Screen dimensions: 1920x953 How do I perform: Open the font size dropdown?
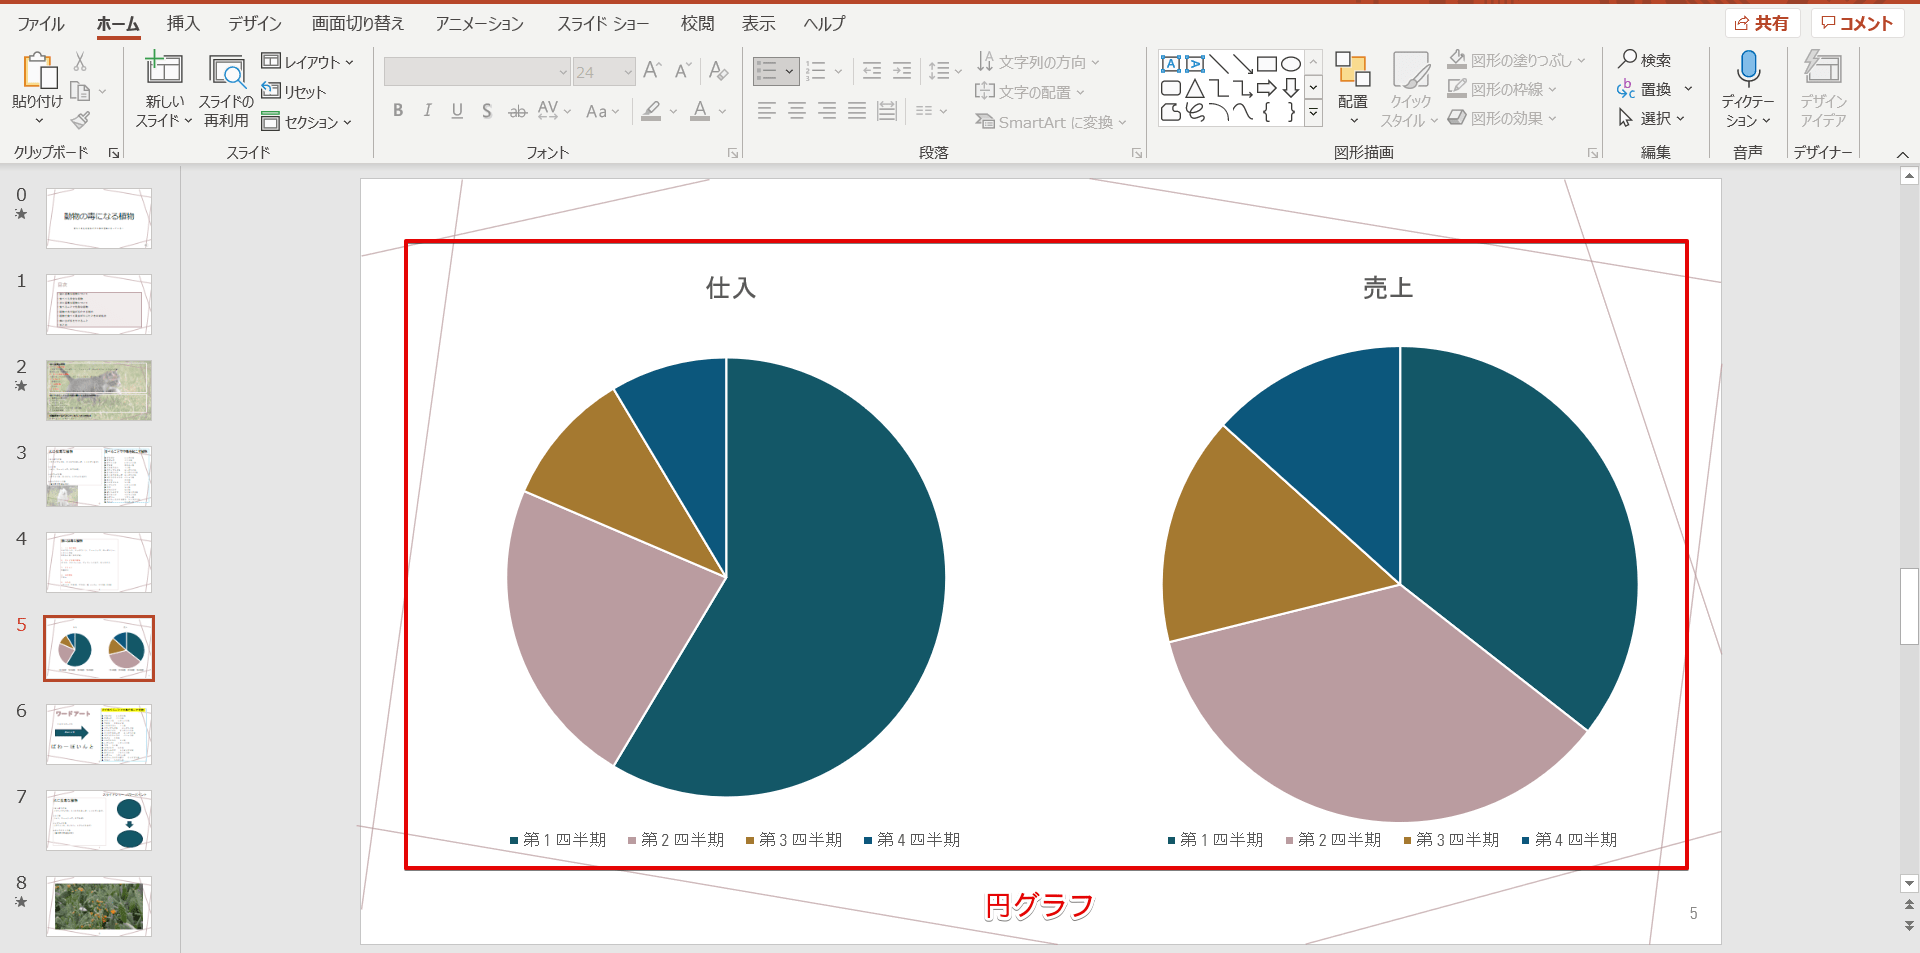[x=628, y=71]
